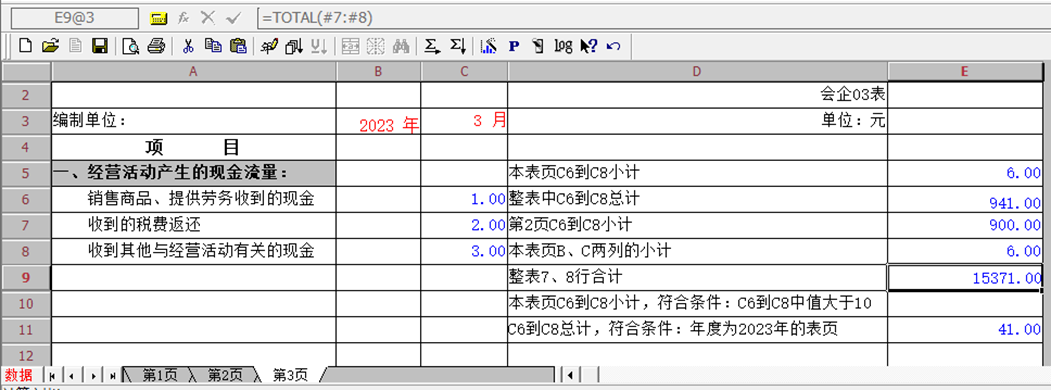This screenshot has width=1051, height=390.
Task: Go to previous page tab arrow
Action: click(72, 375)
